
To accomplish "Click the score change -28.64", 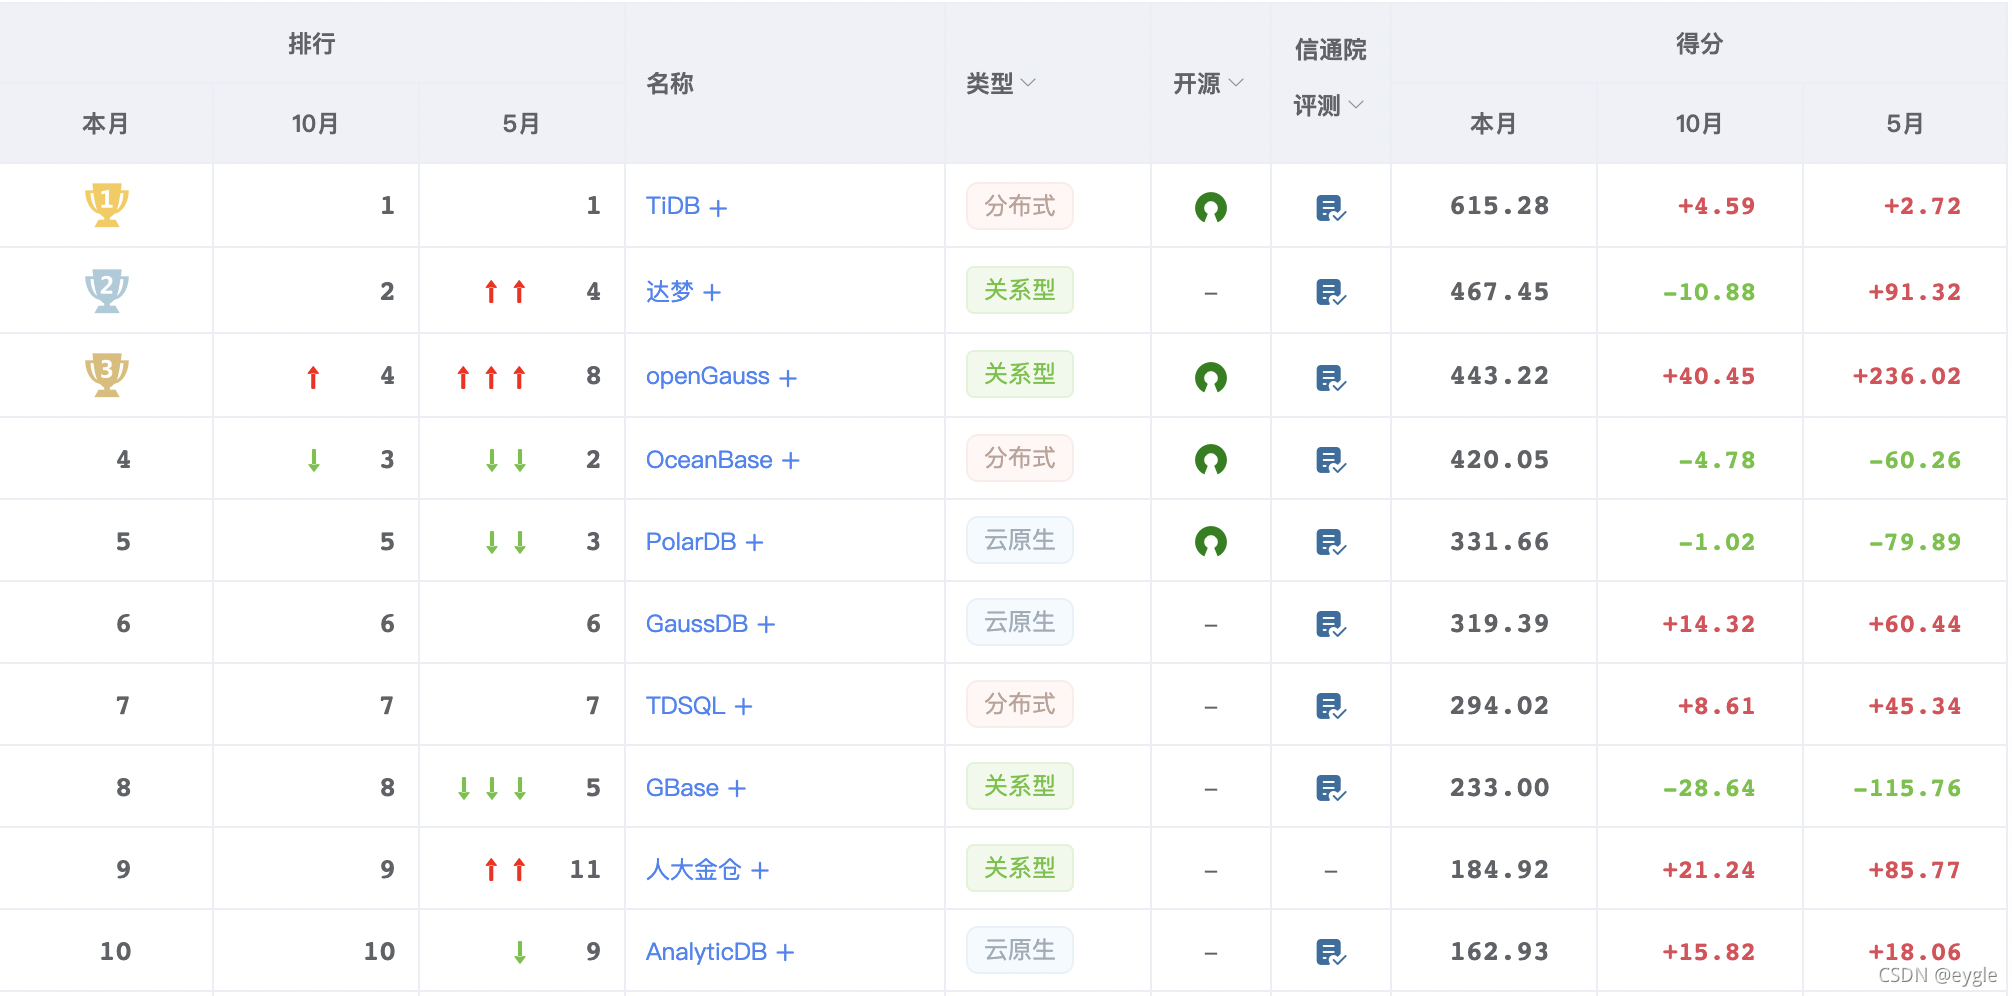I will (1708, 788).
